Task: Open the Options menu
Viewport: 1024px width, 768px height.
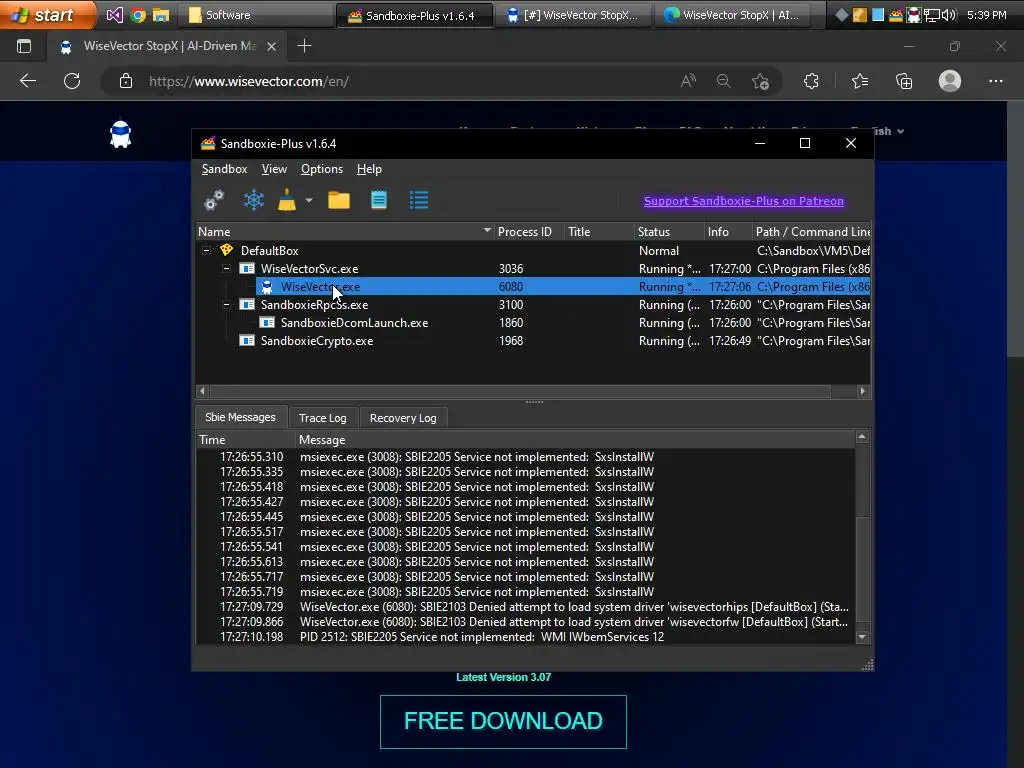Action: click(x=321, y=169)
